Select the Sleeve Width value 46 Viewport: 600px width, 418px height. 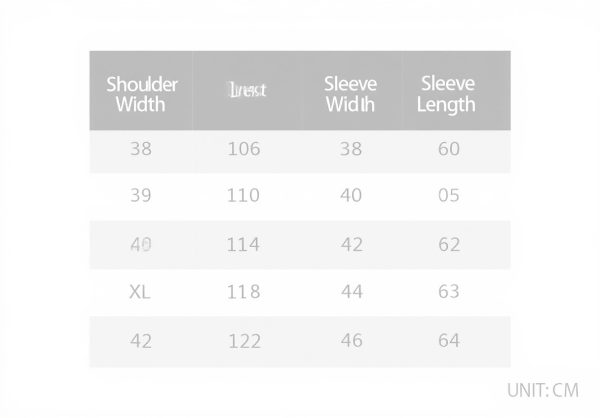pos(351,341)
